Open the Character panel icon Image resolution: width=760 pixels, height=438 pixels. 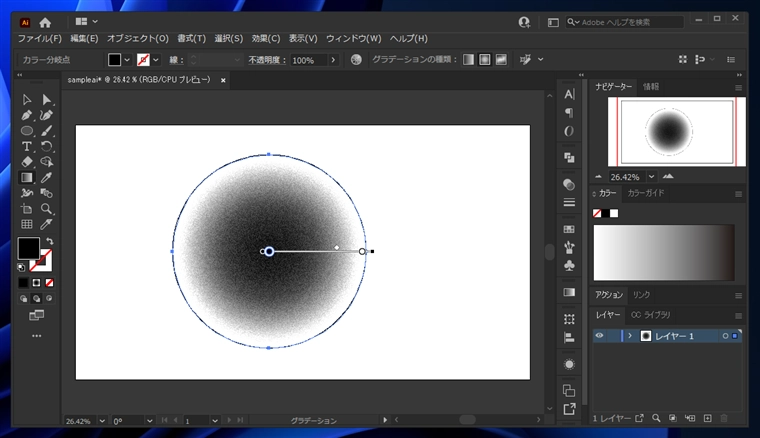pos(569,94)
